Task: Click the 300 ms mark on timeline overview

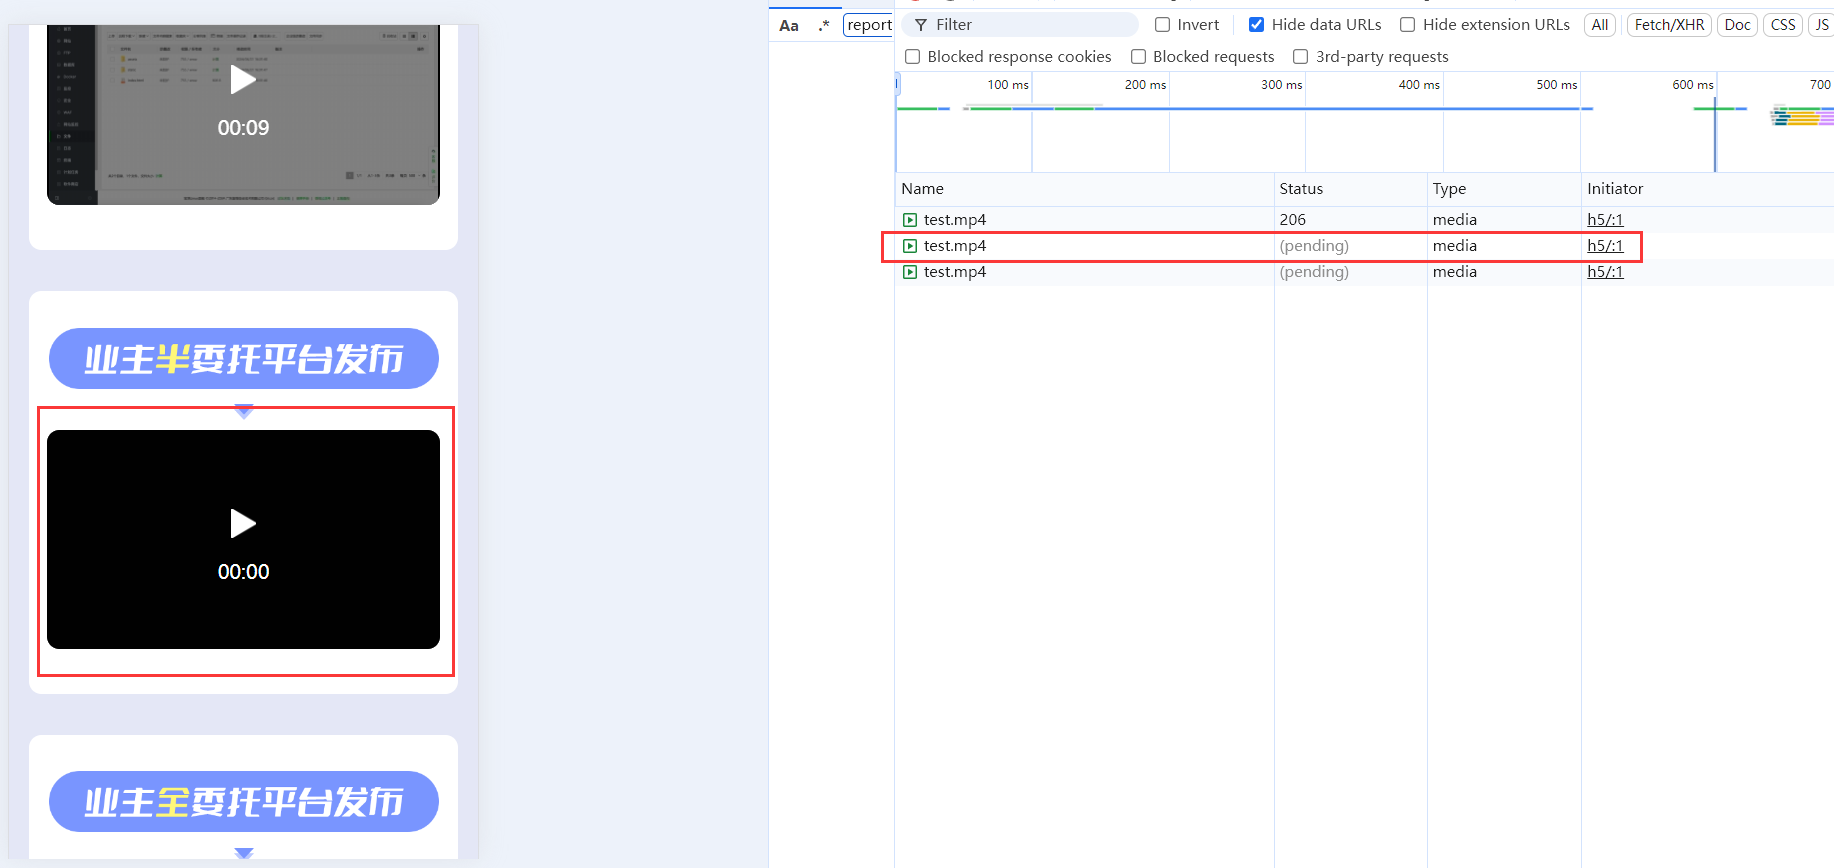Action: (1281, 85)
